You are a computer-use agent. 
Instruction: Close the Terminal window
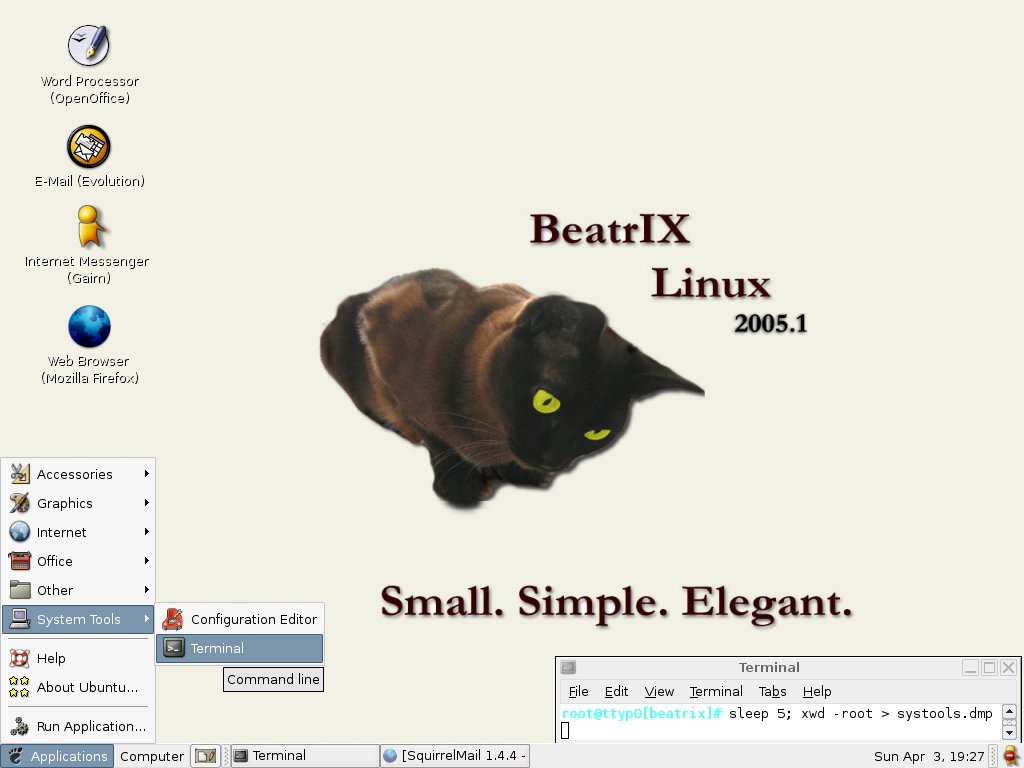point(1008,667)
